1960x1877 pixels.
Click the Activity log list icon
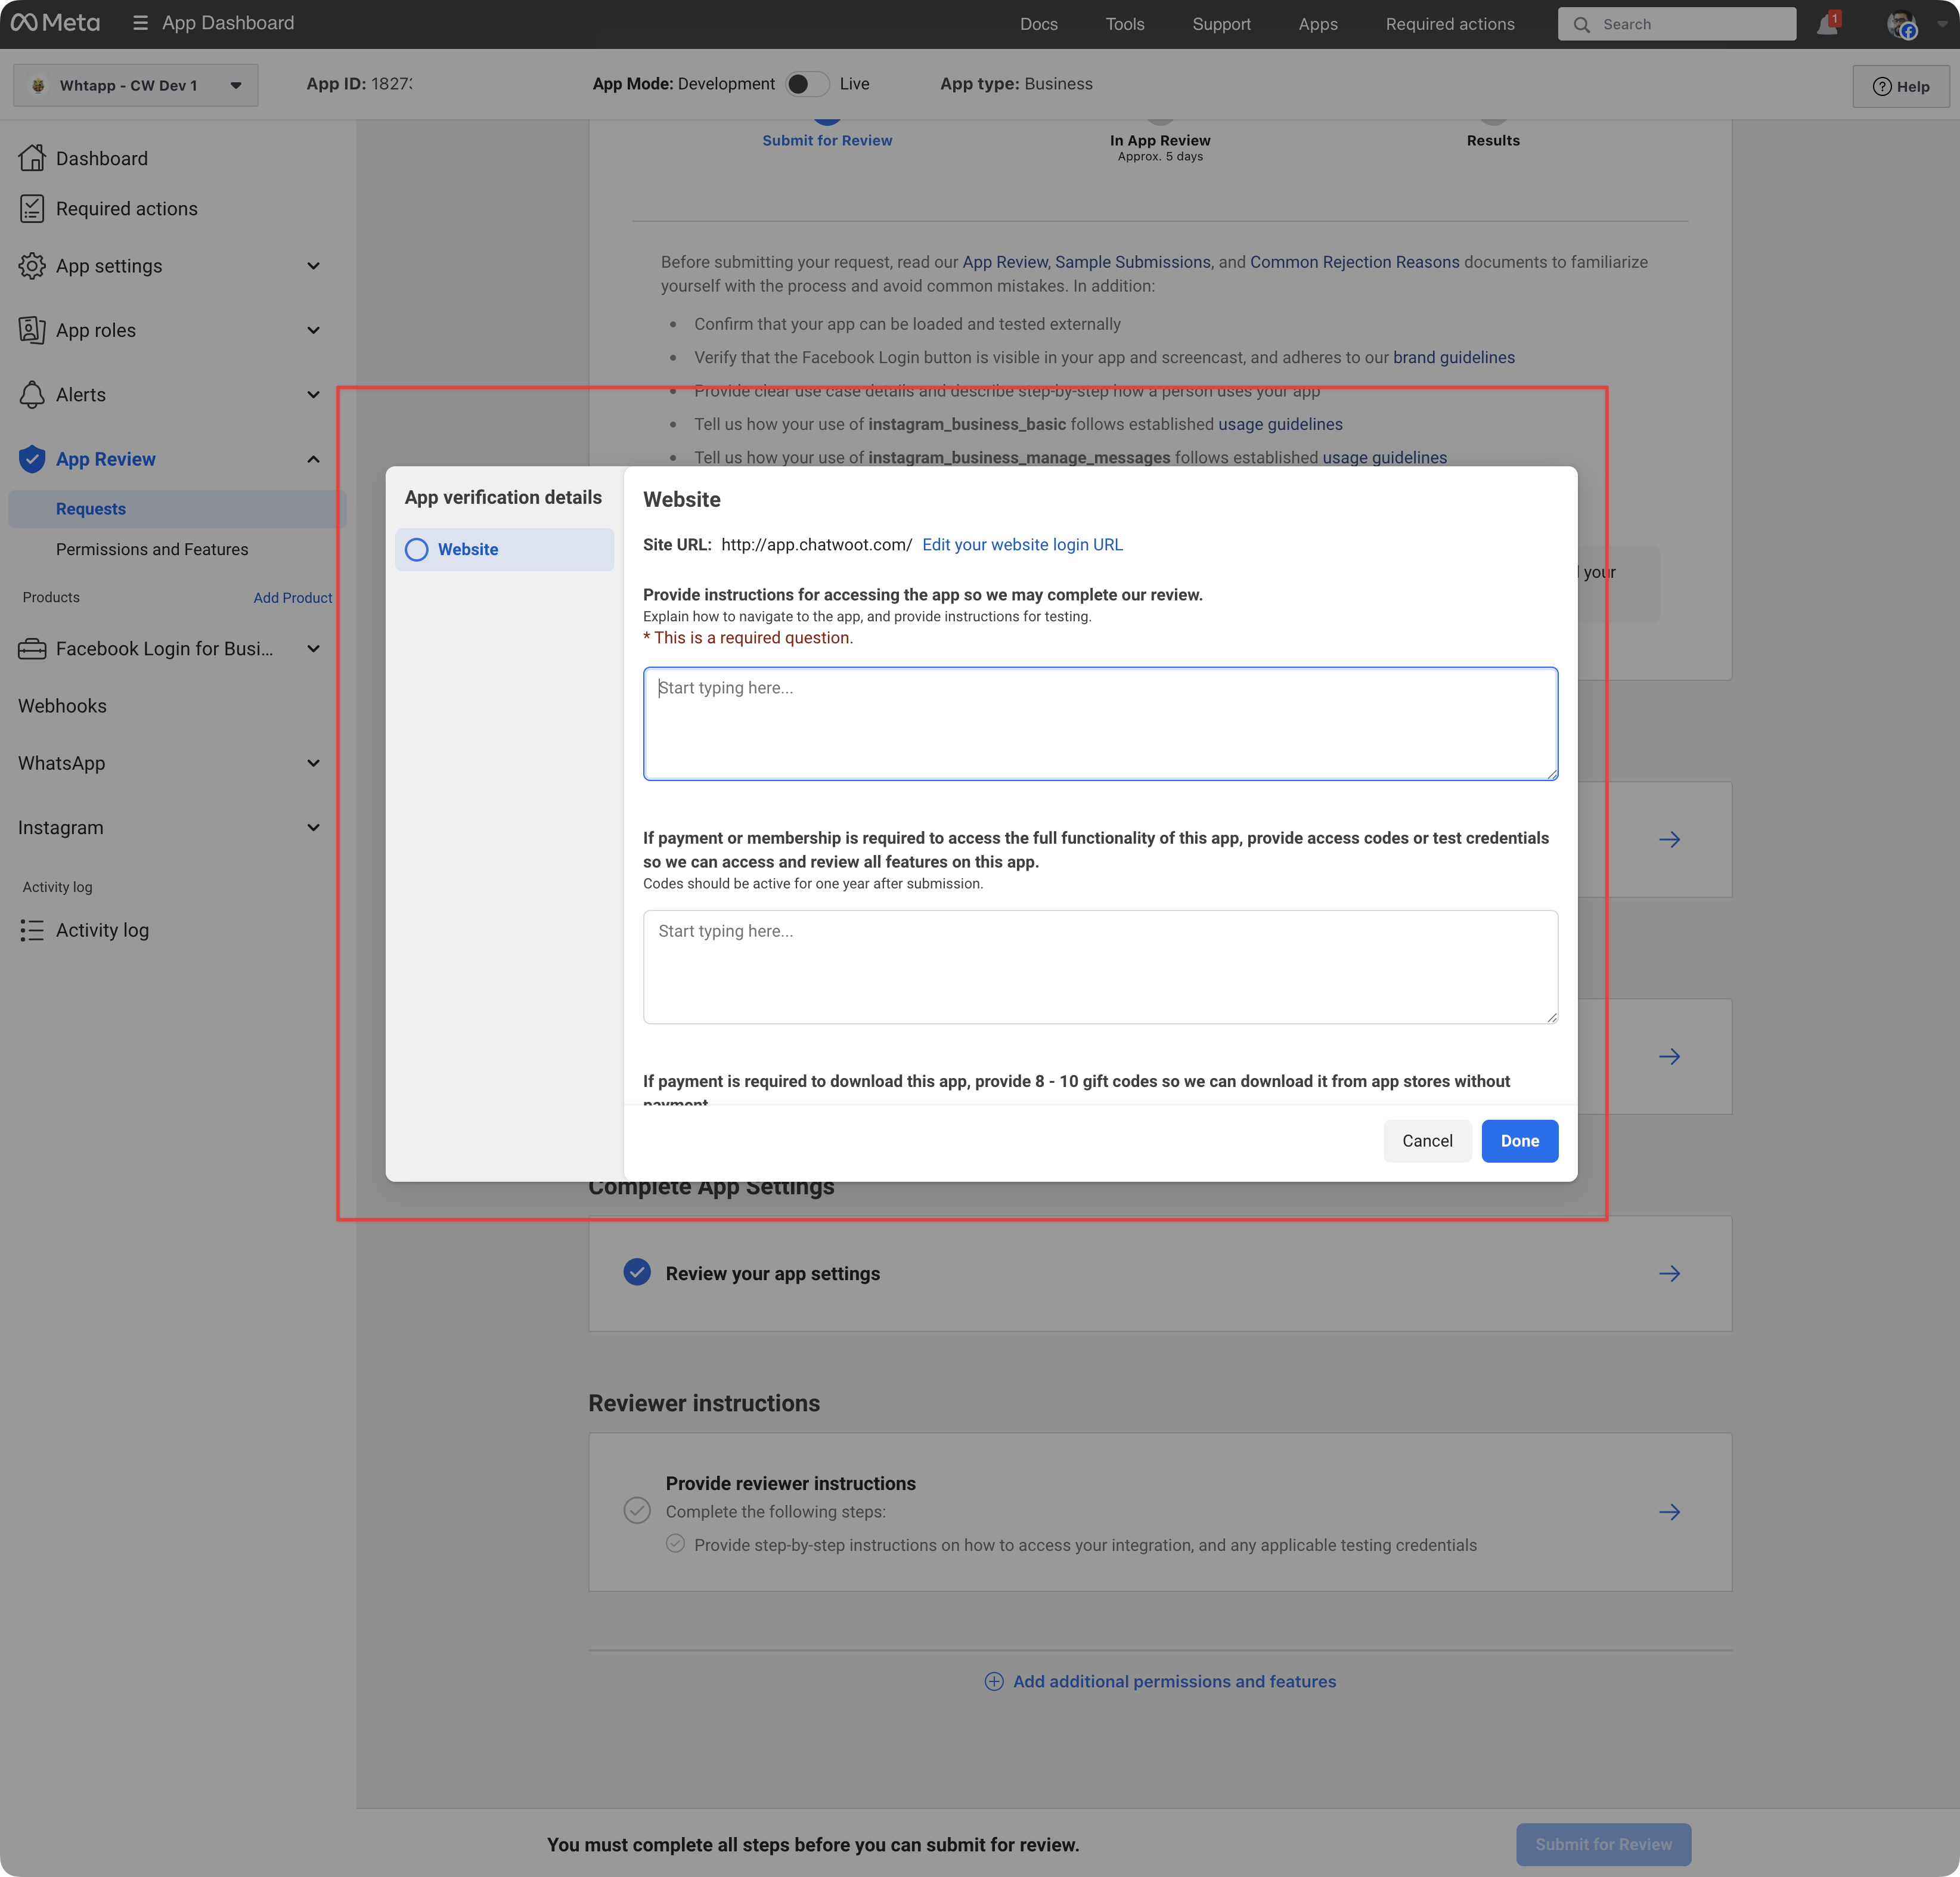tap(32, 930)
